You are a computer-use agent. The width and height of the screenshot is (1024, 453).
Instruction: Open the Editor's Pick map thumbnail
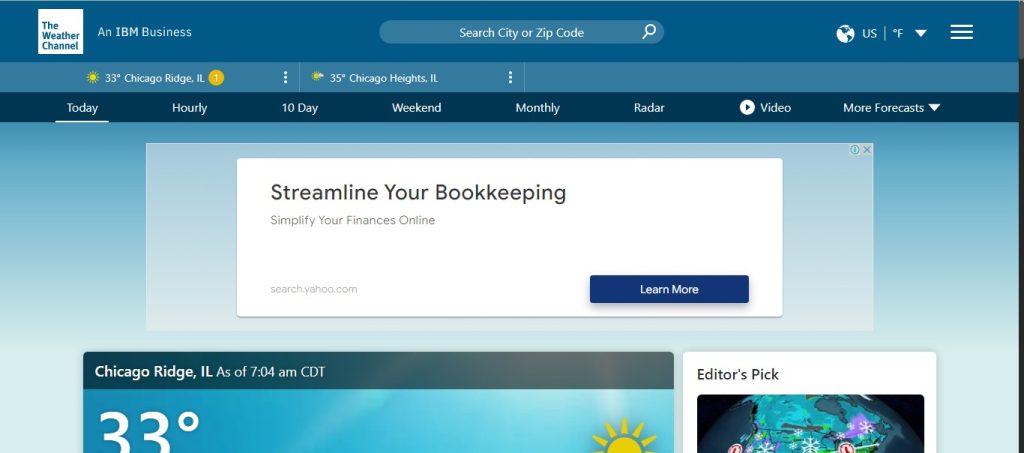810,424
